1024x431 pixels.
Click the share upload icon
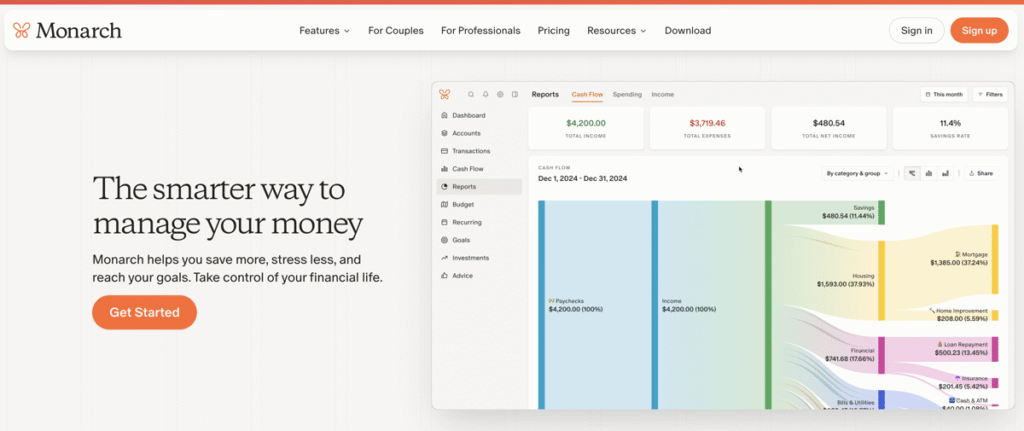972,174
